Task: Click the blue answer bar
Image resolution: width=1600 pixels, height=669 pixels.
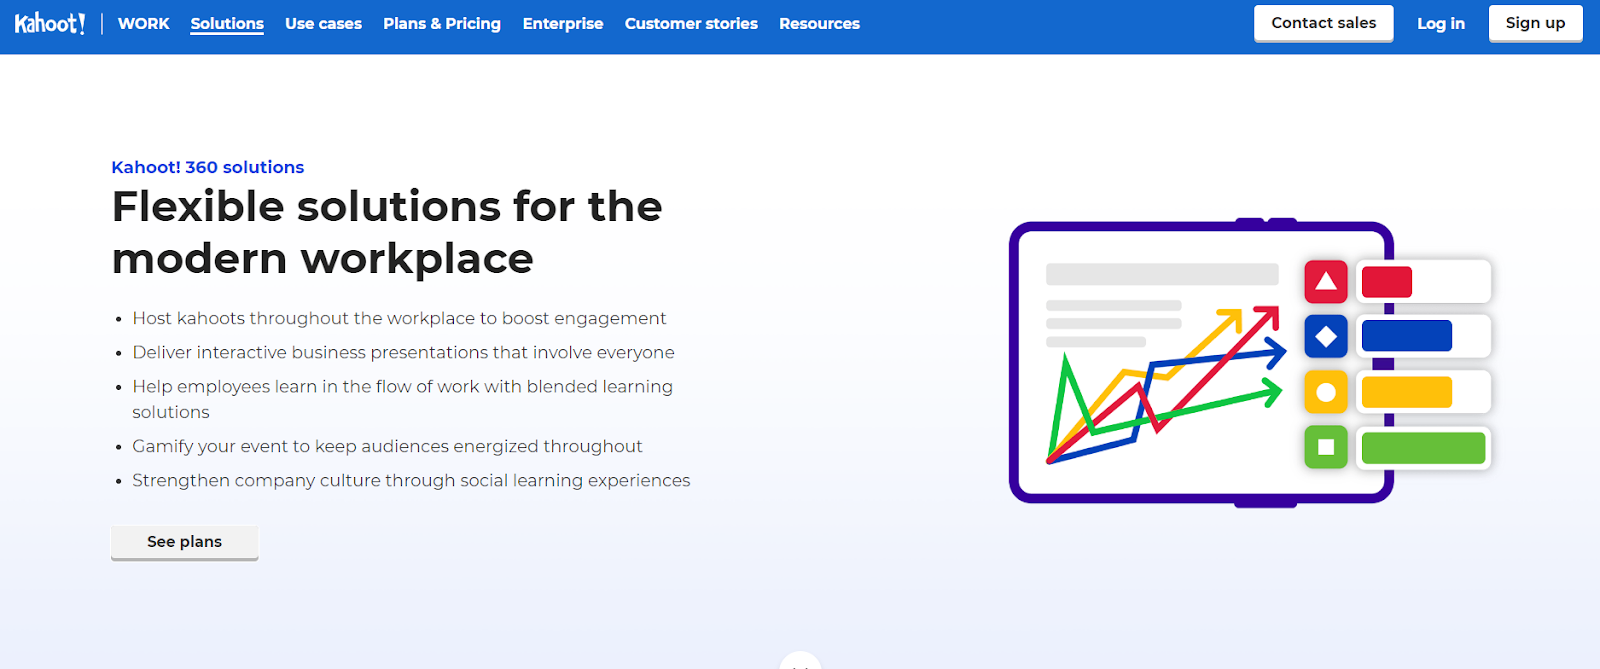Action: tap(1407, 336)
